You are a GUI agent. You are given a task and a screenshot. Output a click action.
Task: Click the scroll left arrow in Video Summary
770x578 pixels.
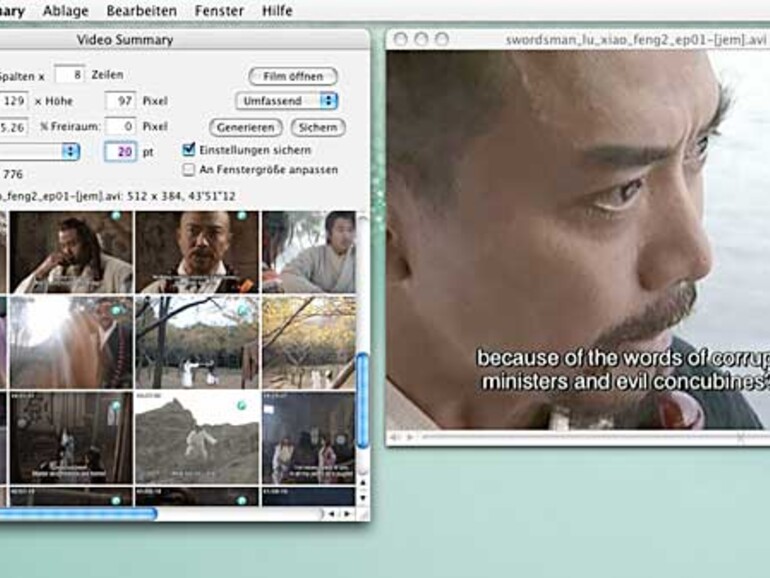tap(332, 514)
